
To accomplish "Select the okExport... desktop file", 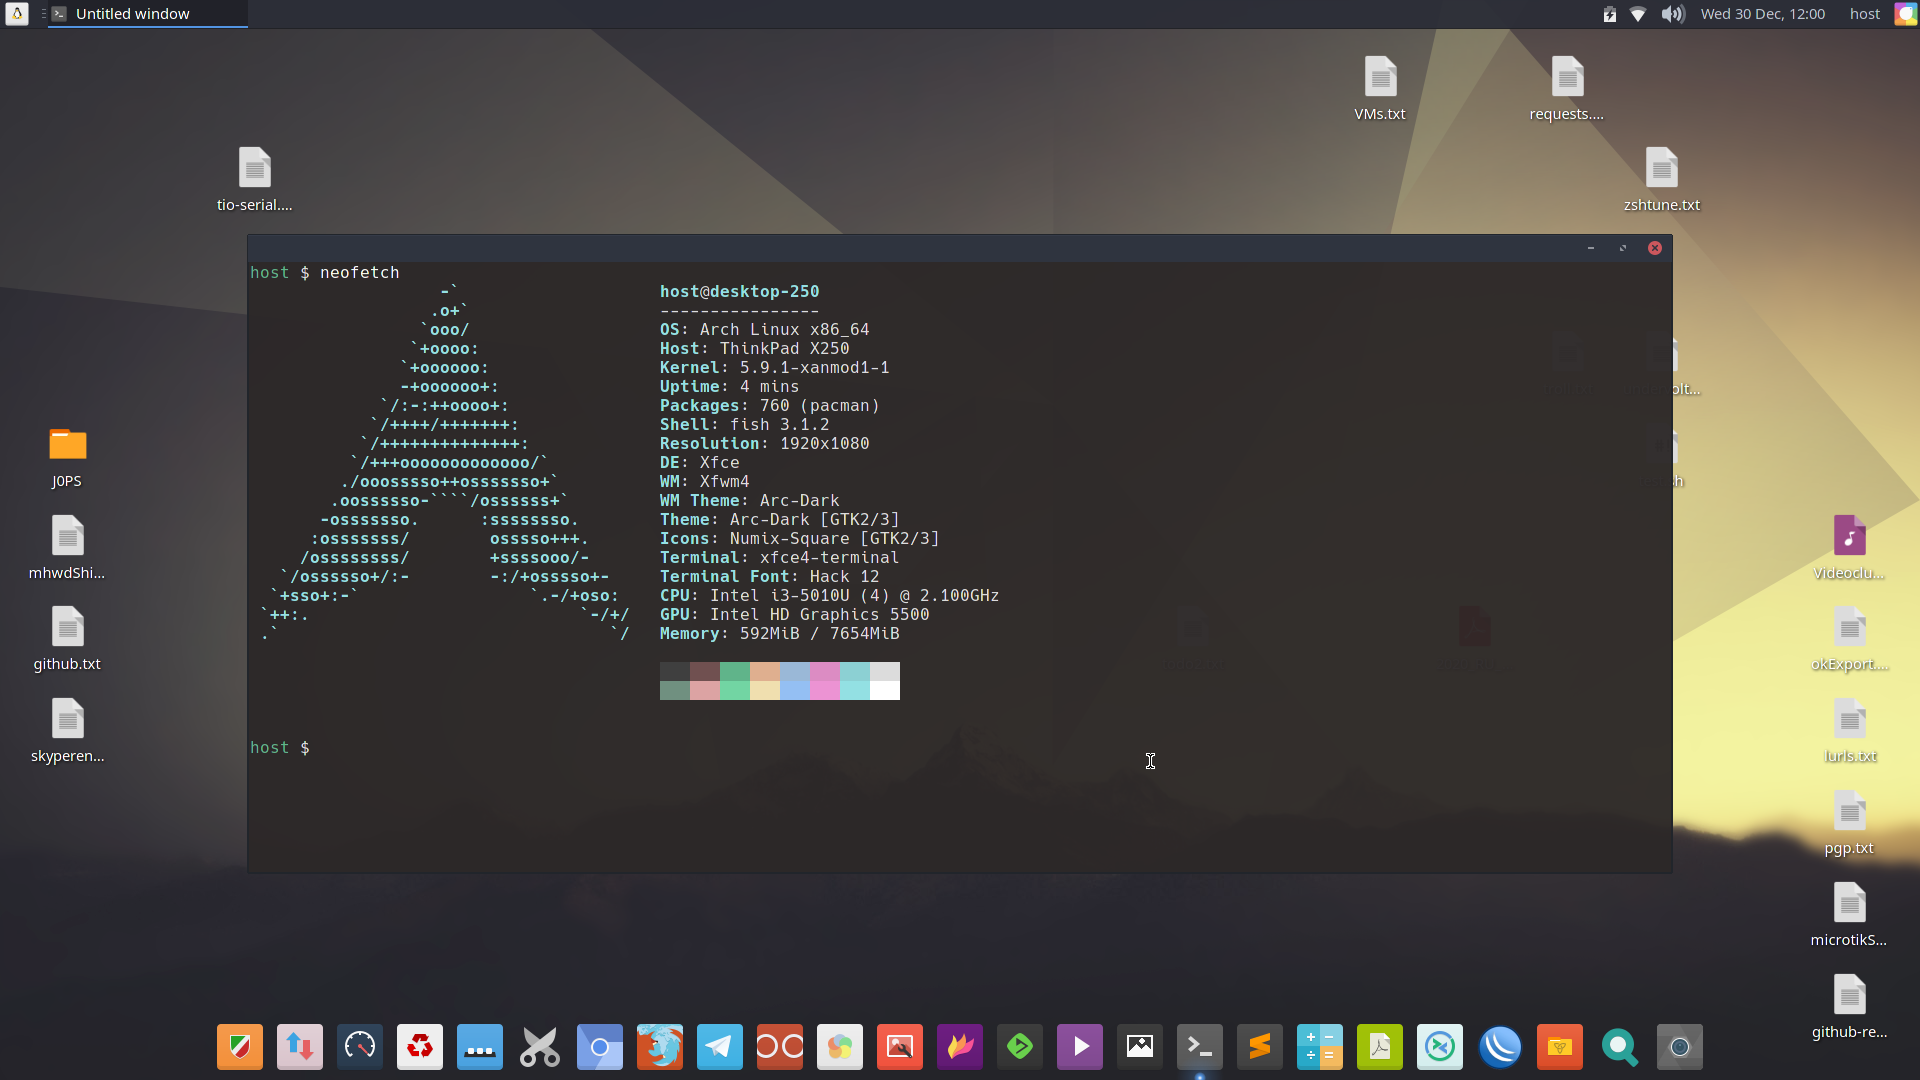I will coord(1849,640).
